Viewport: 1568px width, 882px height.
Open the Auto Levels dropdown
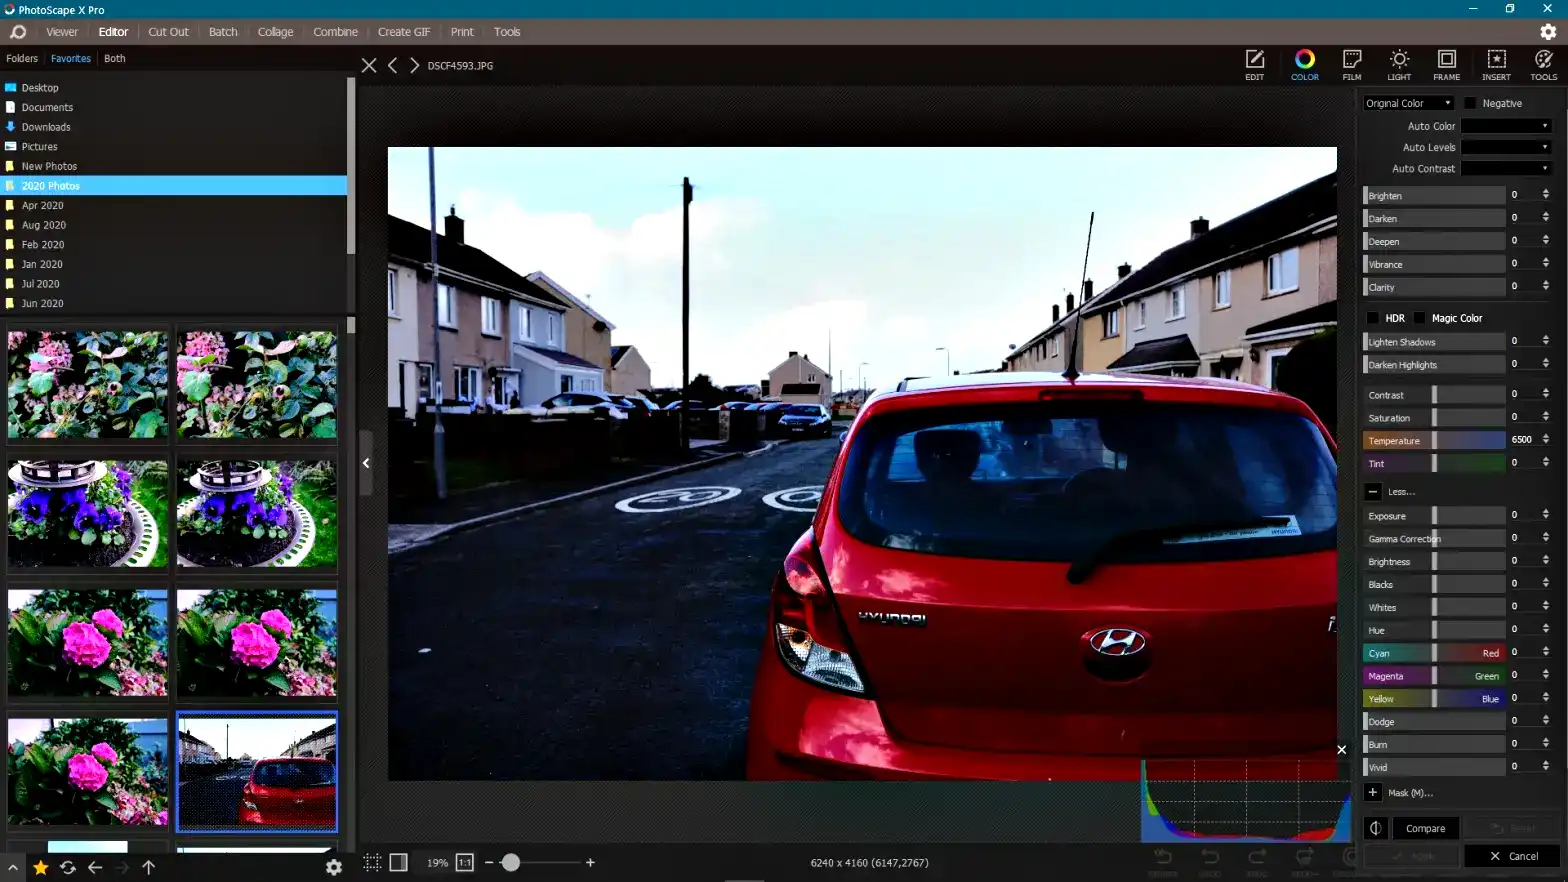pyautogui.click(x=1506, y=147)
